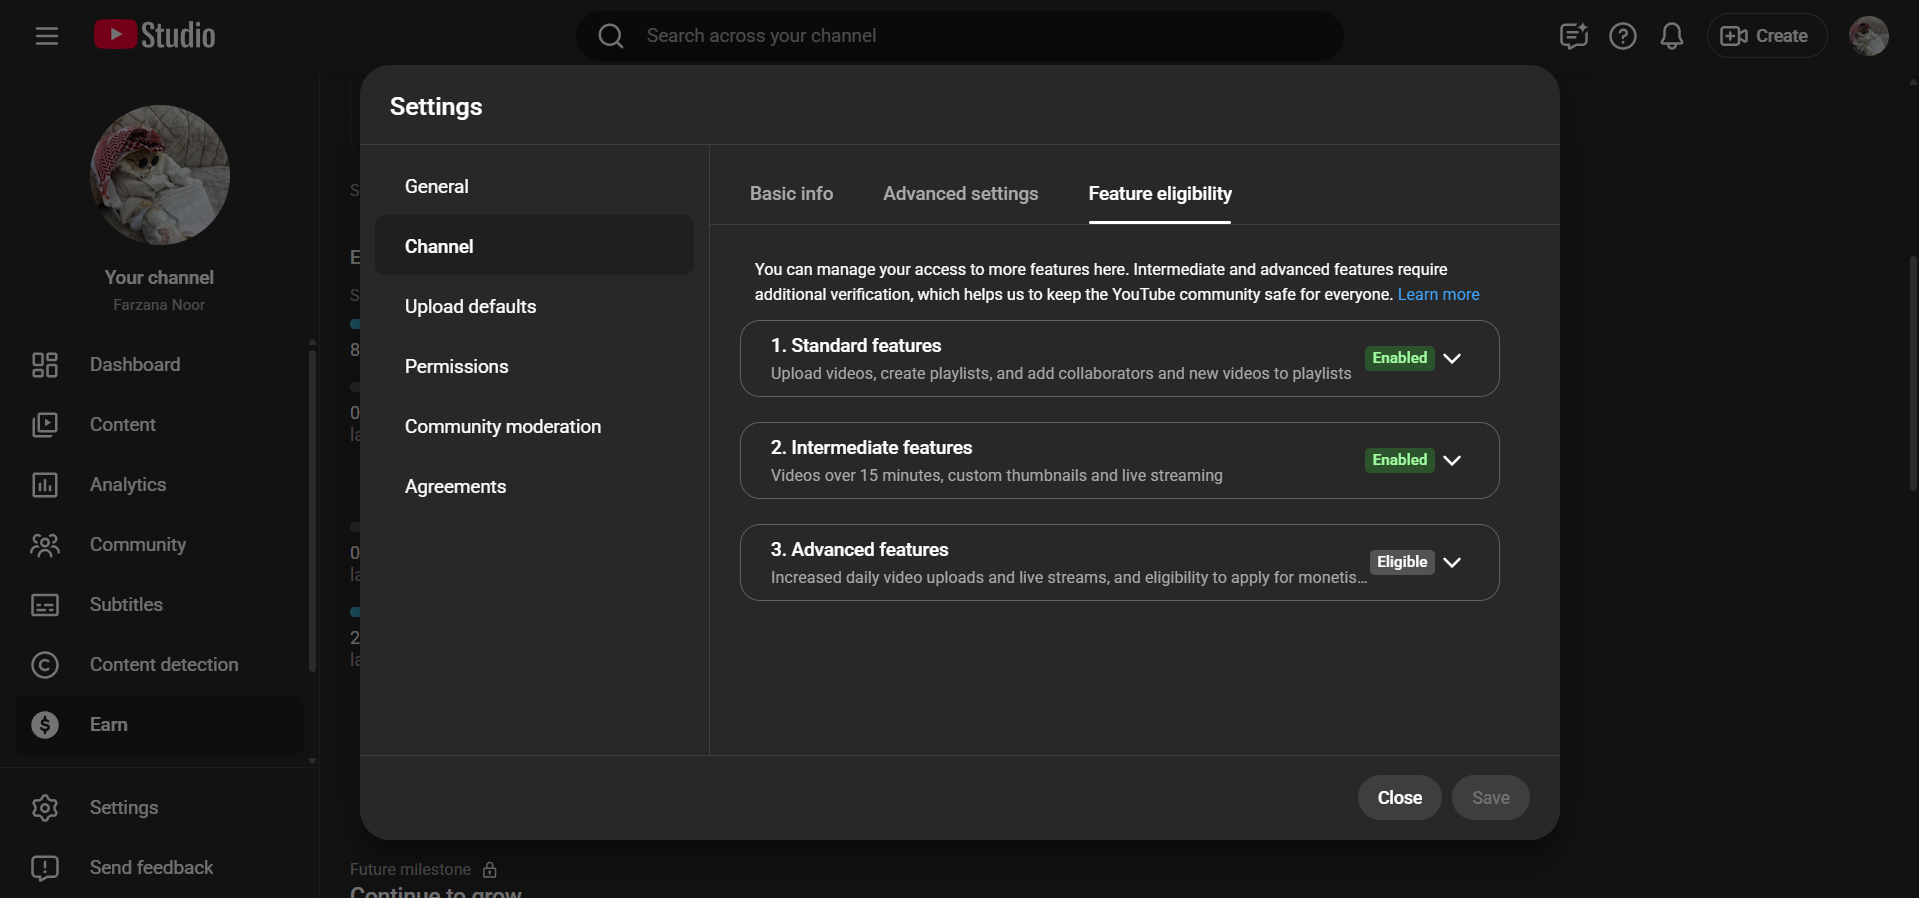The width and height of the screenshot is (1919, 898).
Task: Click the YouTube Studio logo
Action: click(x=155, y=36)
